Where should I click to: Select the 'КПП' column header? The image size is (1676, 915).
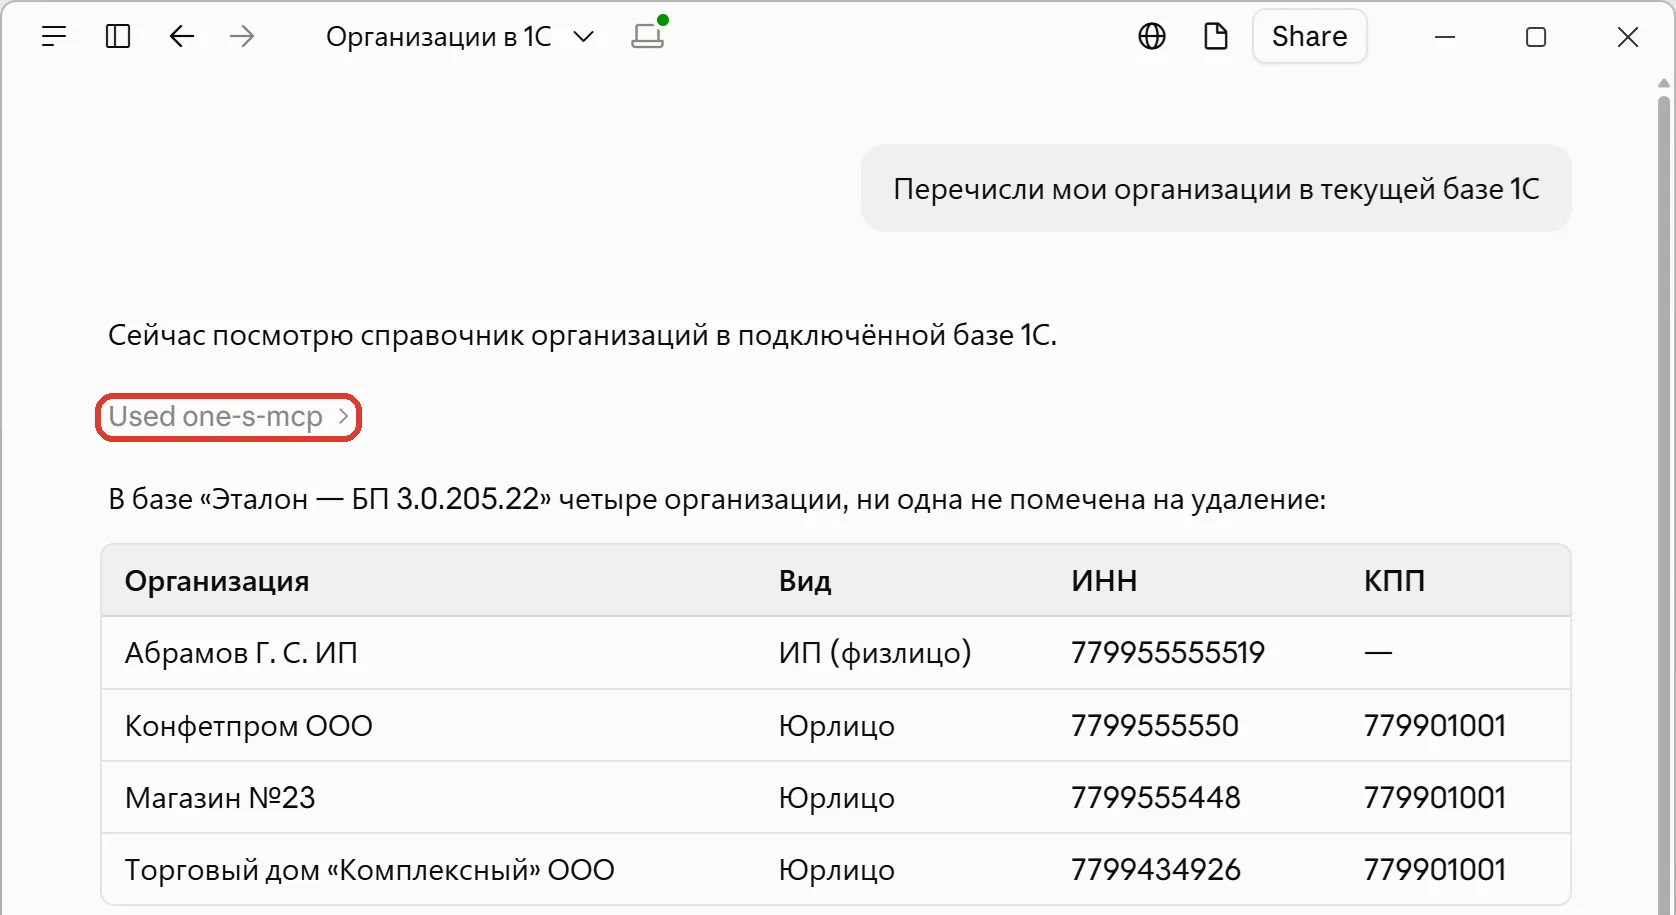click(x=1394, y=581)
